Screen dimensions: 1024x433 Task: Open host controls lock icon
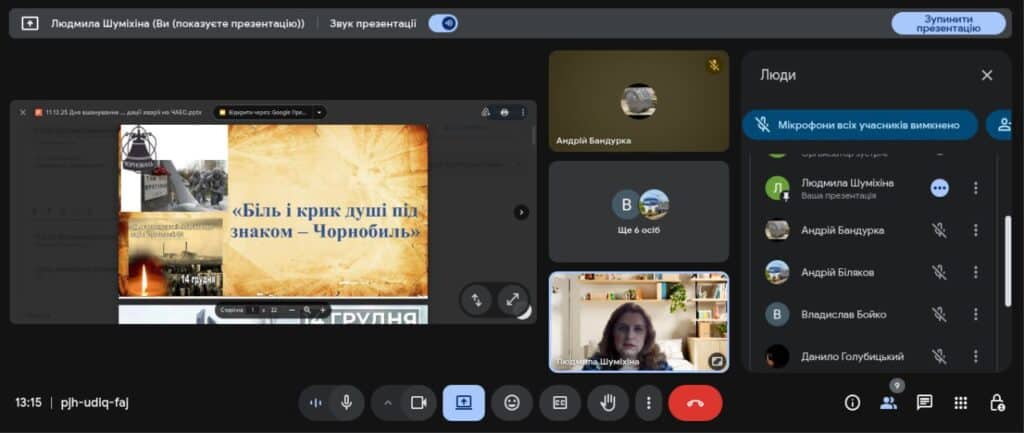997,402
